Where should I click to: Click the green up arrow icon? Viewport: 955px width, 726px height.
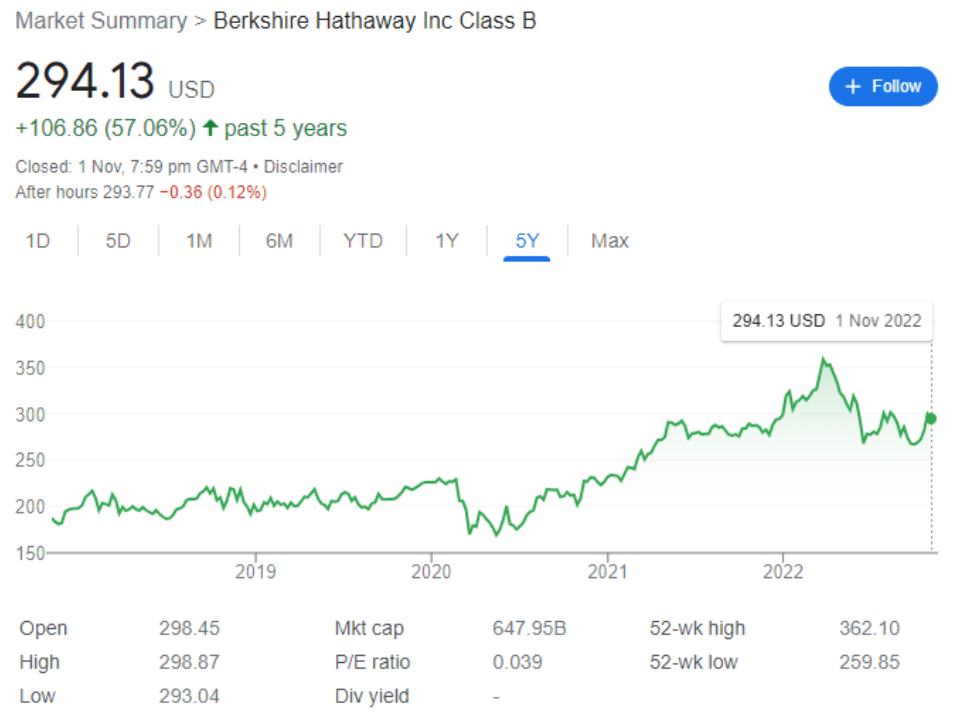coord(210,128)
